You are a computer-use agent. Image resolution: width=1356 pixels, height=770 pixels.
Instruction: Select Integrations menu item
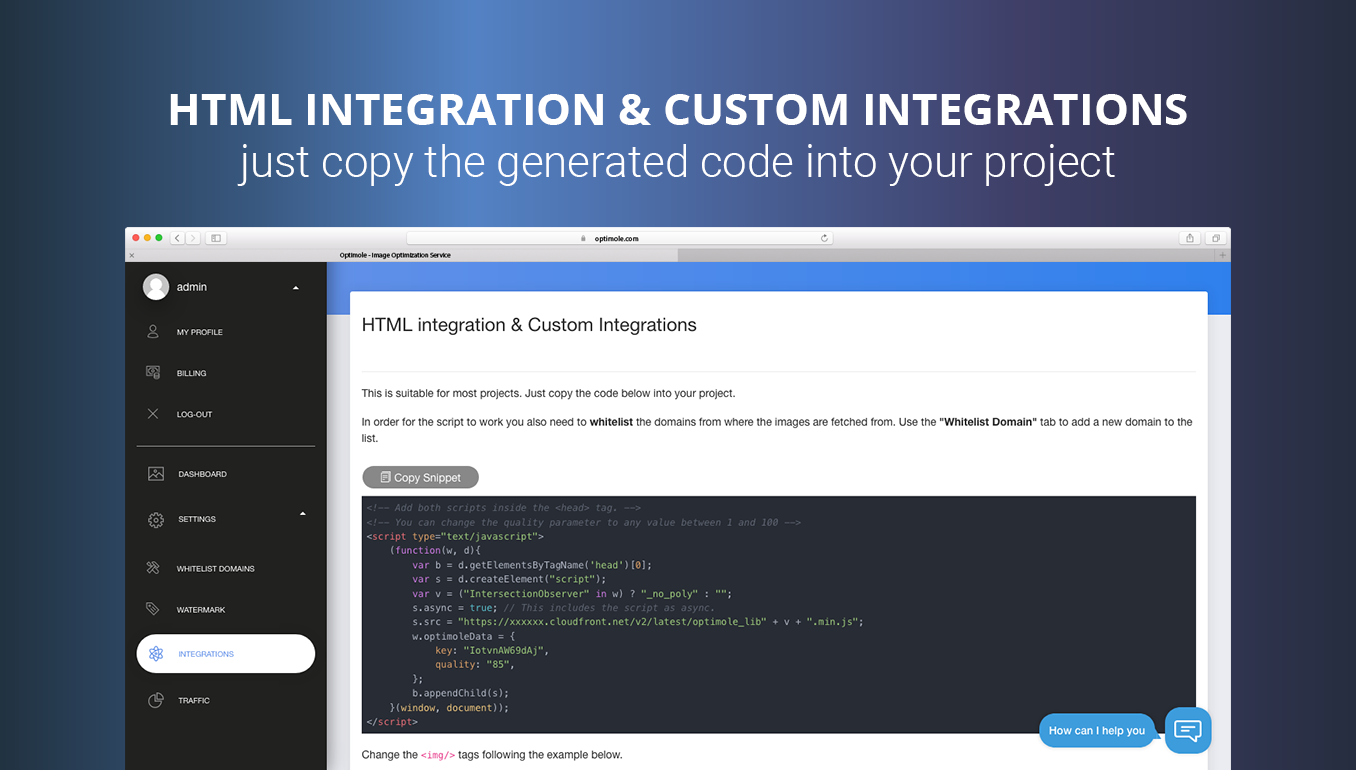226,654
